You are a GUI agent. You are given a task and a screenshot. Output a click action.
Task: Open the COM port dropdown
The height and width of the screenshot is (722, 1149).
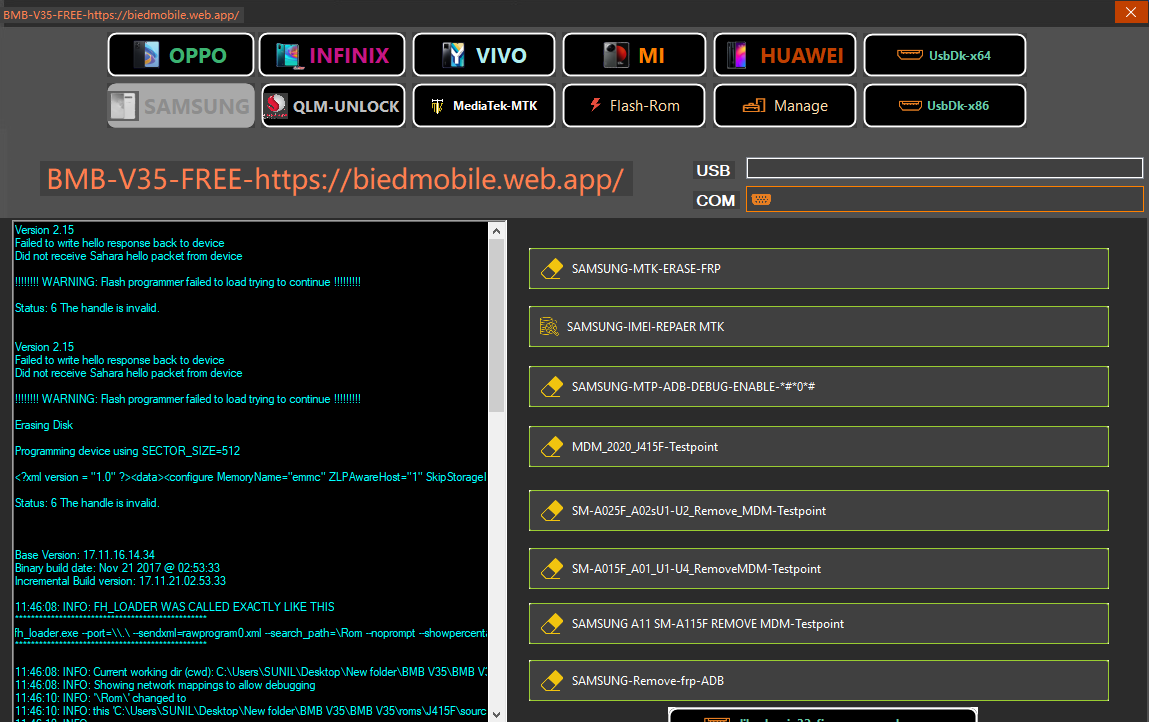click(945, 199)
